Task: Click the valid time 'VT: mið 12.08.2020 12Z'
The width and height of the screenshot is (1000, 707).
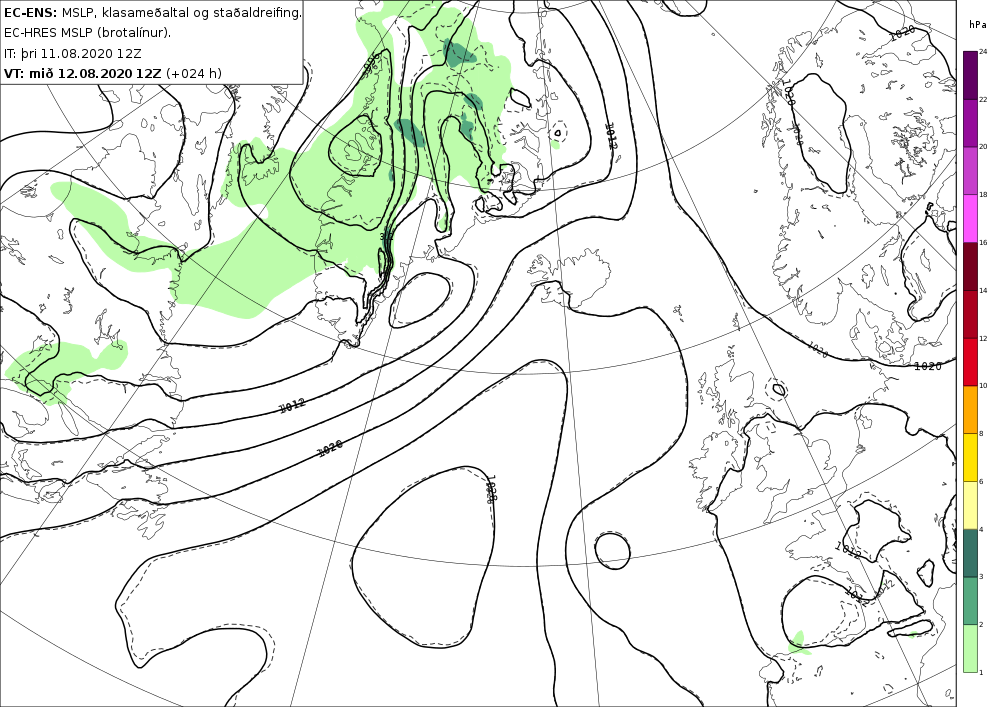Action: (83, 73)
